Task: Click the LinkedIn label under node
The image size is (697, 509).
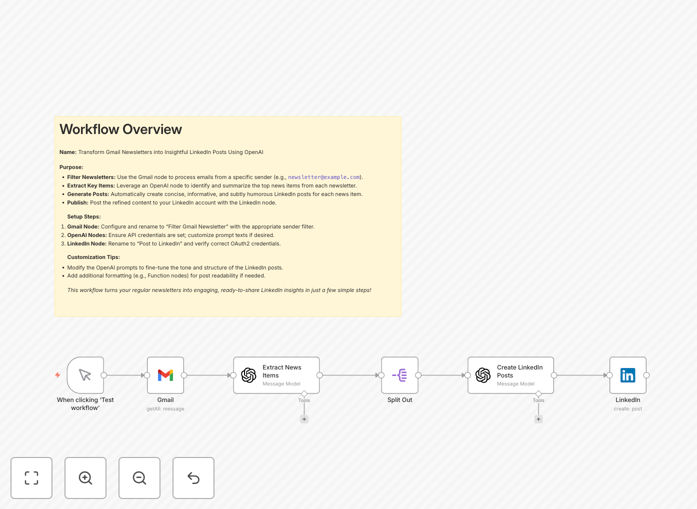Action: pos(628,400)
